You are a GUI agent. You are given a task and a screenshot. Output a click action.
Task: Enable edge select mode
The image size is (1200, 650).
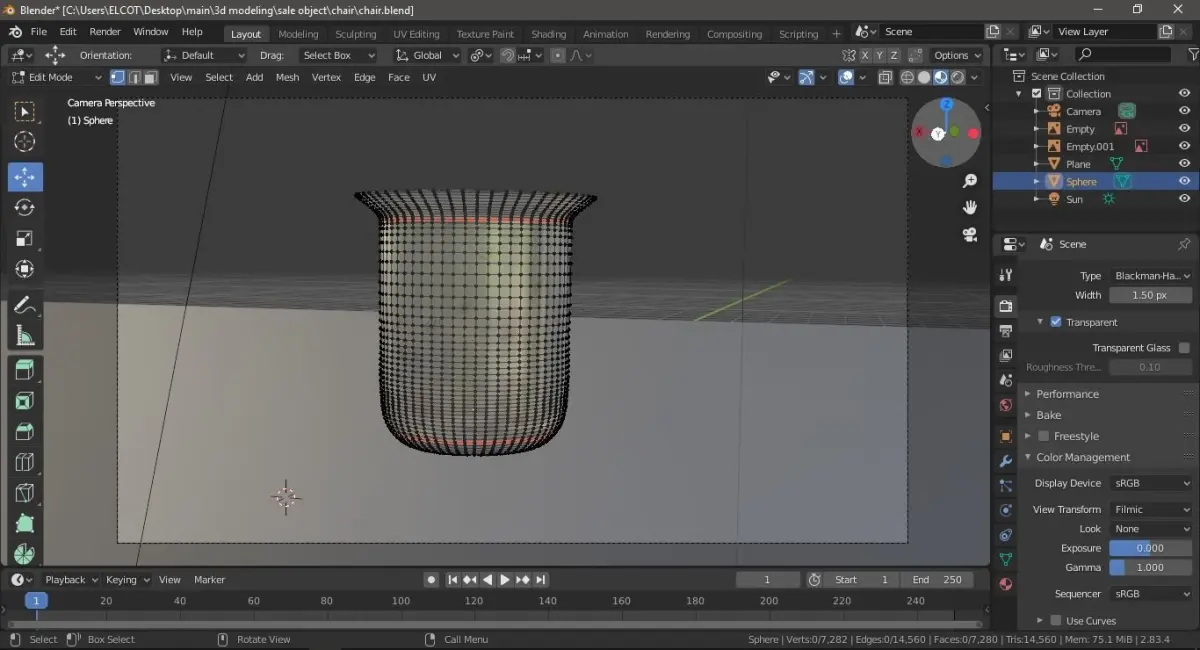(x=134, y=77)
